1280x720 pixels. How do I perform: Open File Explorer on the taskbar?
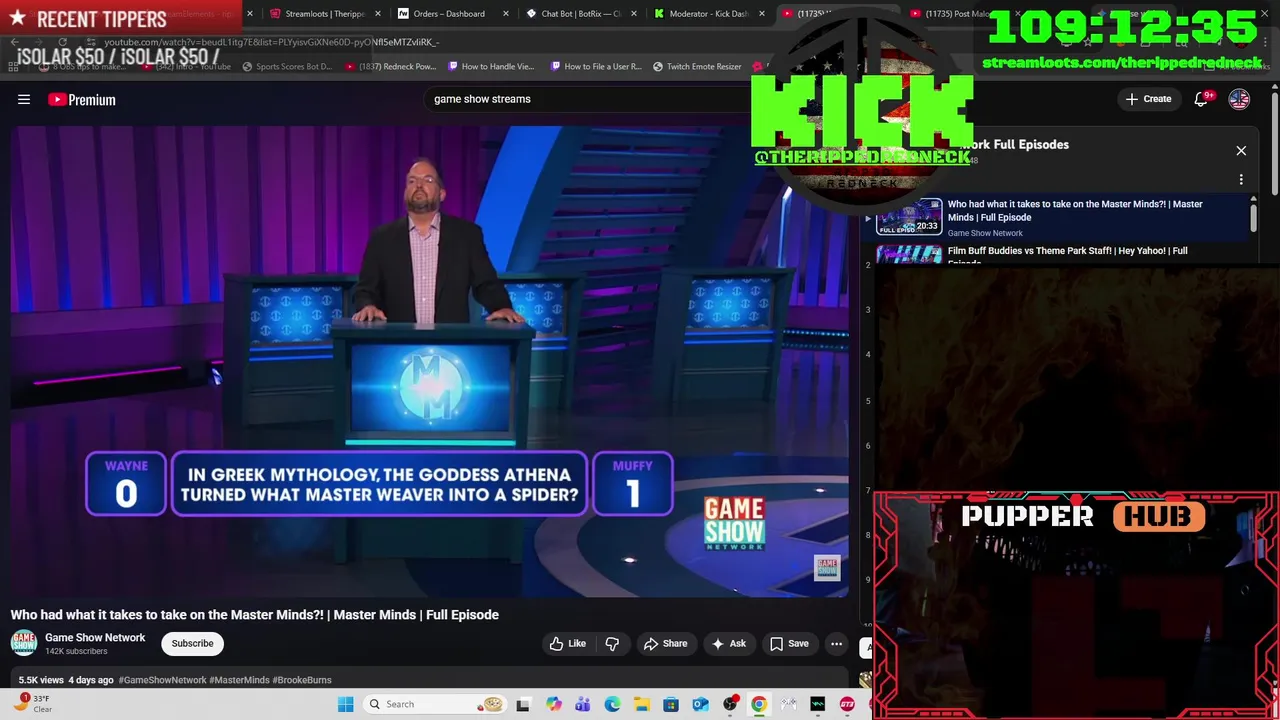[641, 704]
